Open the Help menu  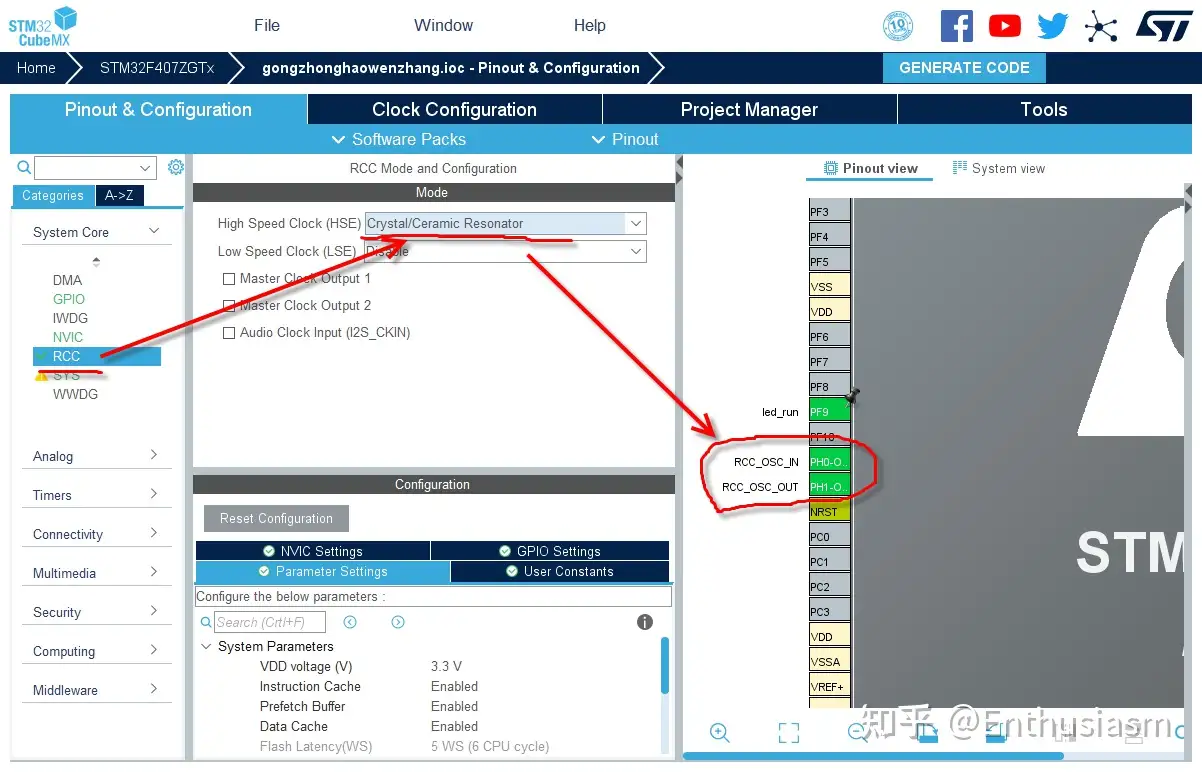click(x=589, y=26)
